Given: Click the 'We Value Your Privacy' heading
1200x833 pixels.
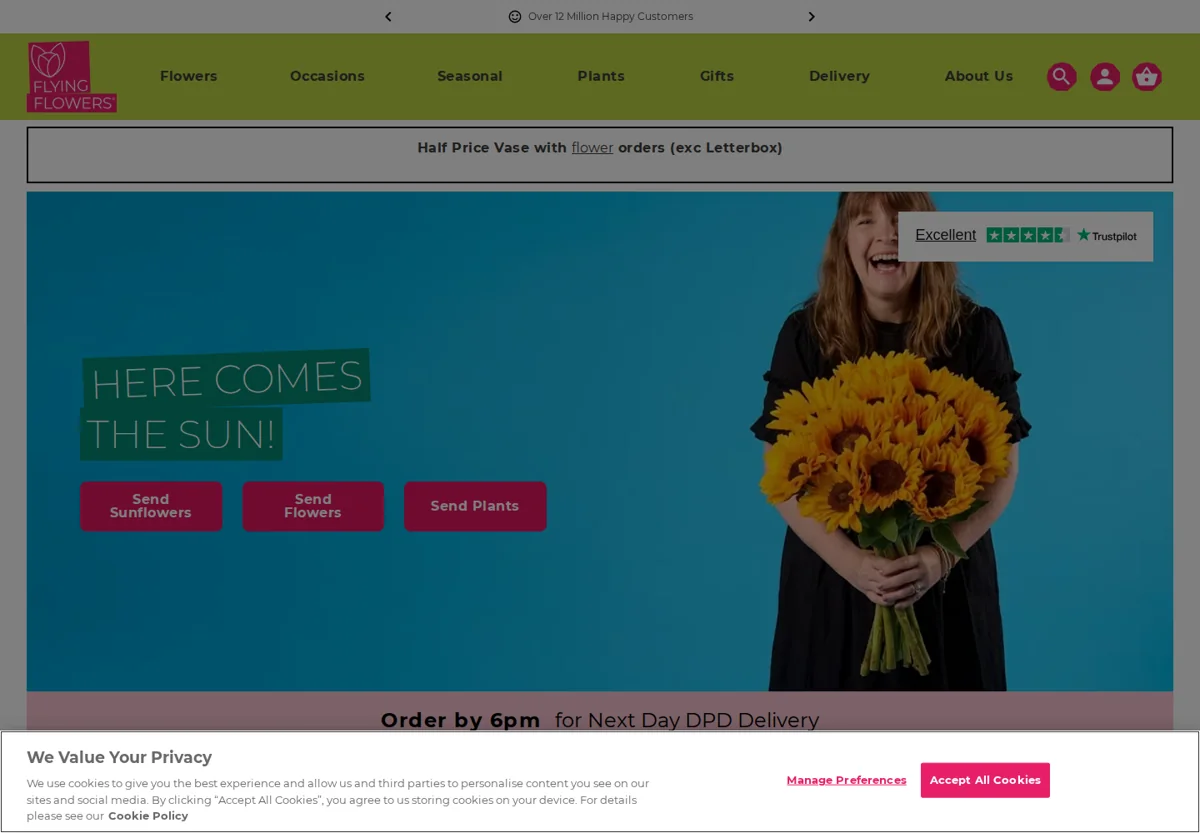Looking at the screenshot, I should click(x=119, y=758).
